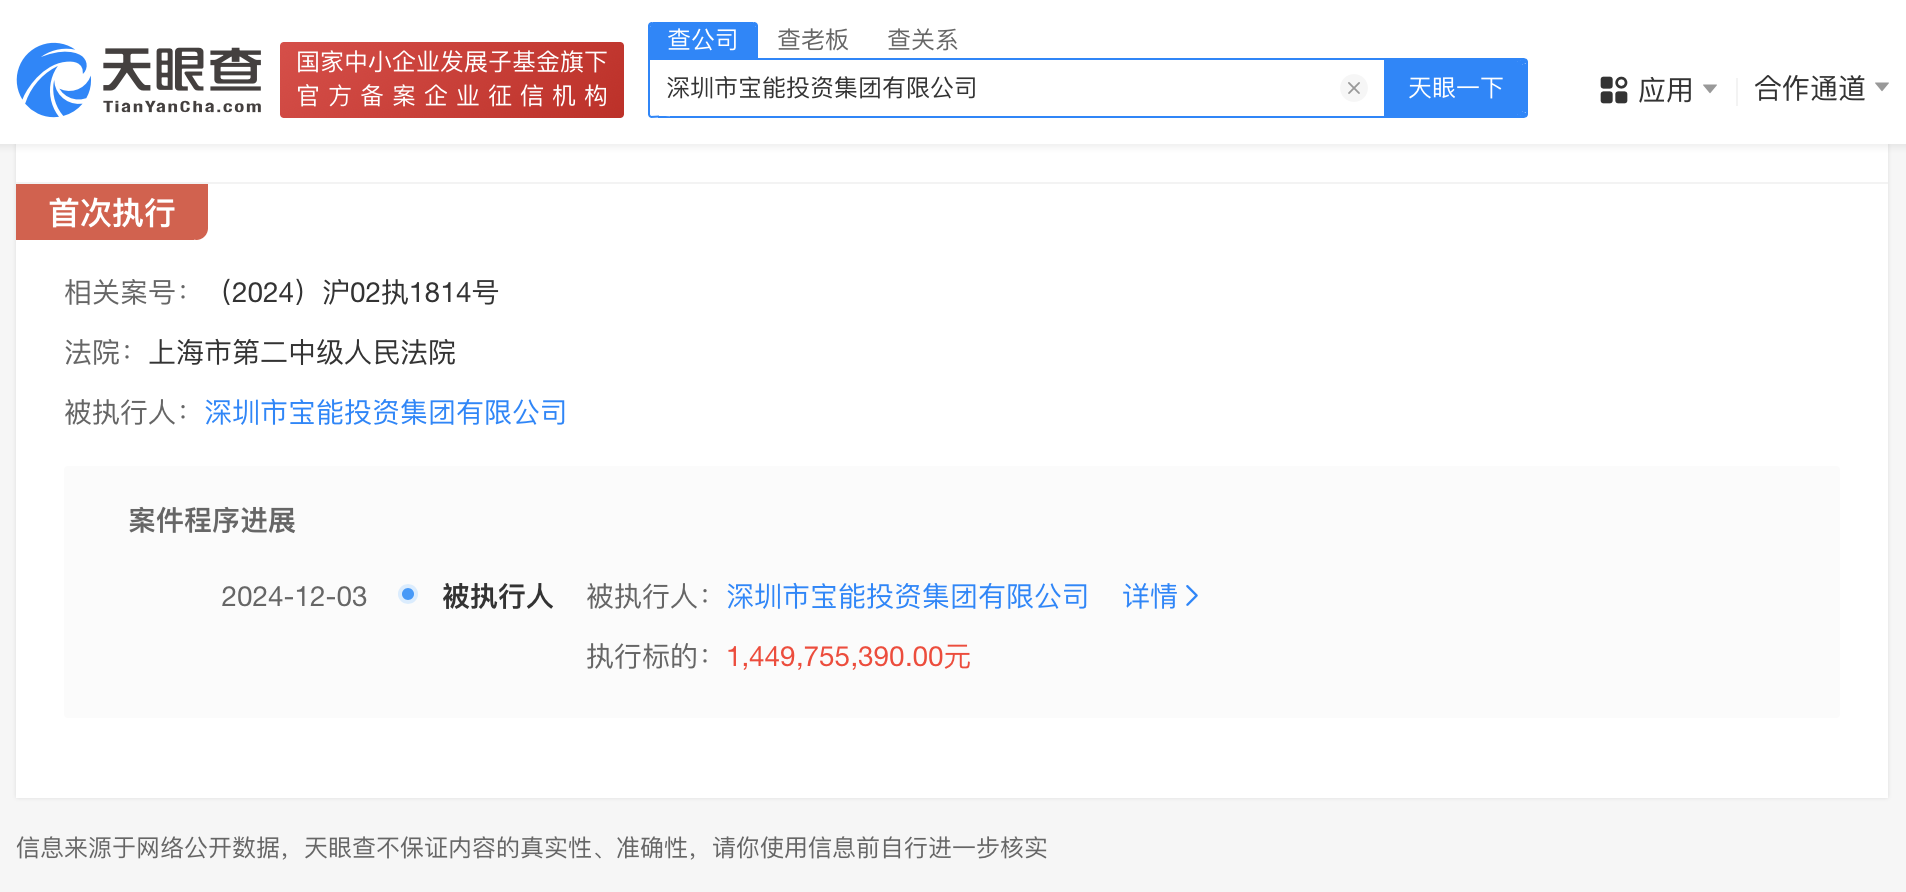Viewport: 1906px width, 892px height.
Task: Open the 详情 details link
Action: (x=1150, y=596)
